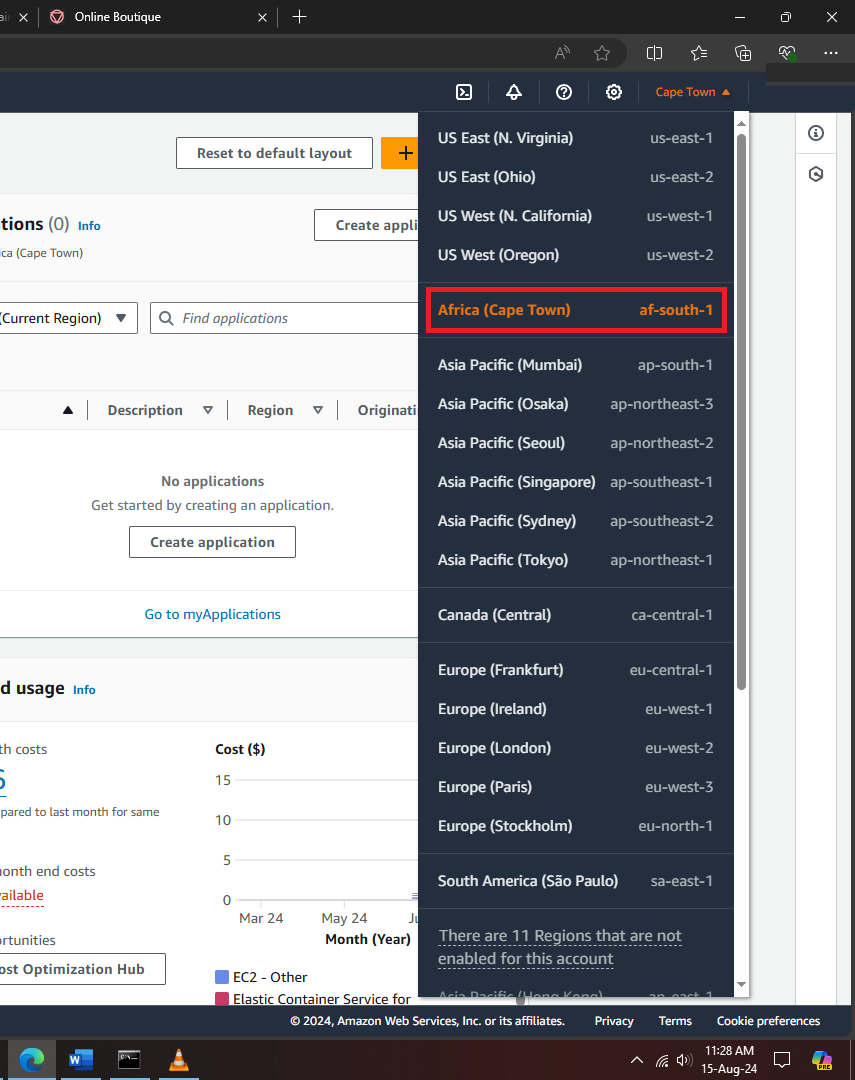The width and height of the screenshot is (855, 1080).
Task: Open Cookie preferences in footer
Action: [768, 1021]
